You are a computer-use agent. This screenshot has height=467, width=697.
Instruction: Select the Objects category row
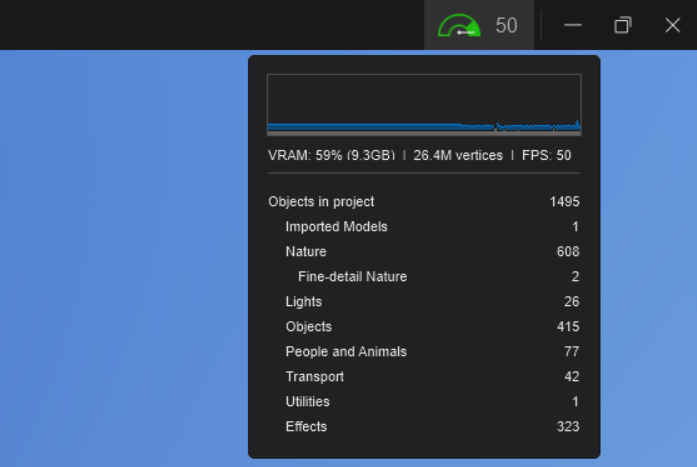point(308,327)
